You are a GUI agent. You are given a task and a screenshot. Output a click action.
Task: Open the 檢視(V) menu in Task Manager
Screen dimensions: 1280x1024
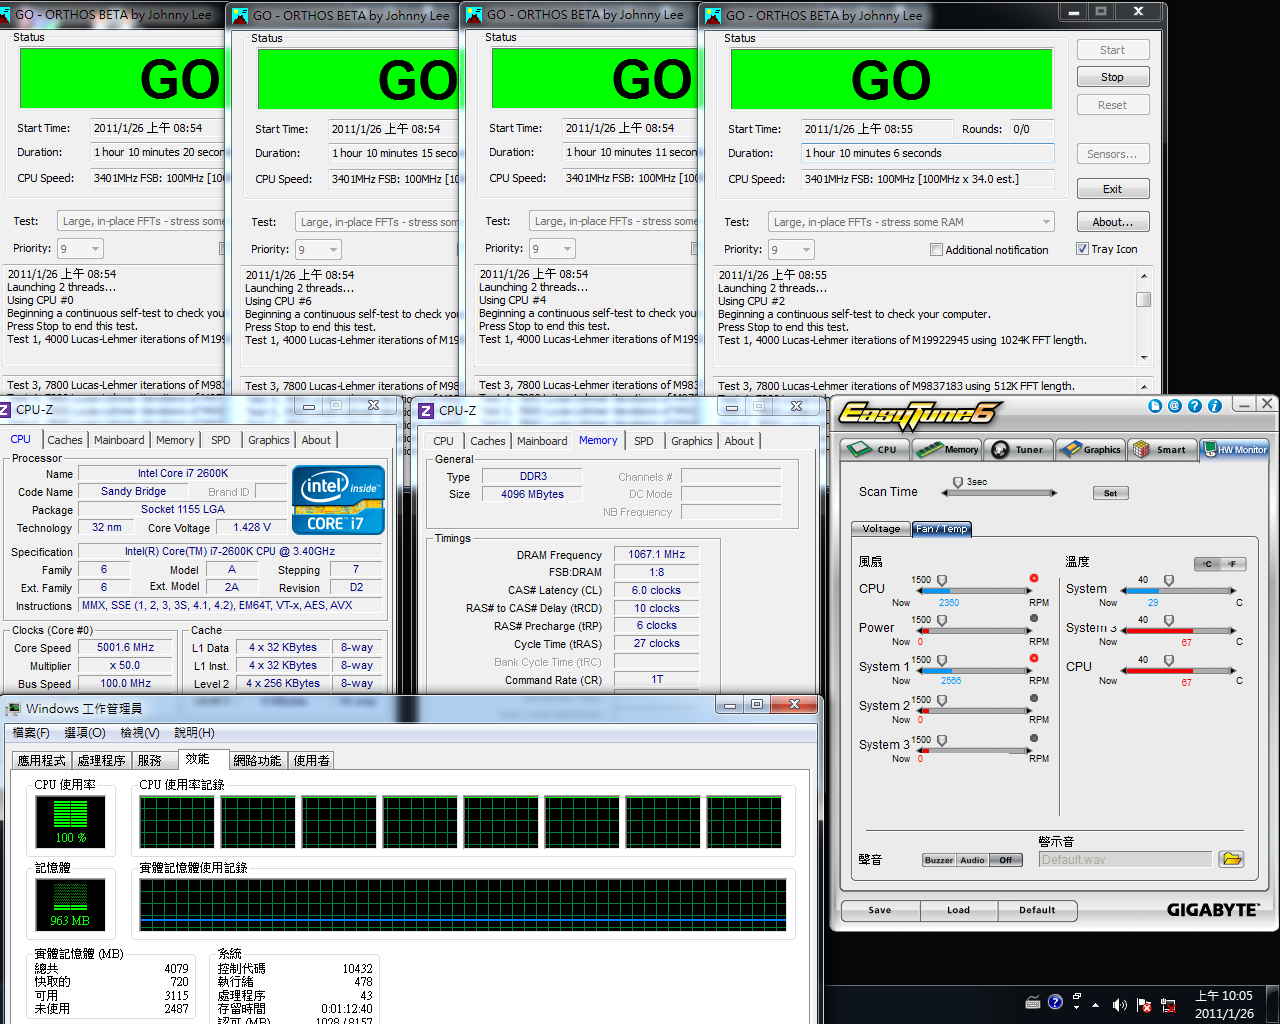[x=140, y=733]
